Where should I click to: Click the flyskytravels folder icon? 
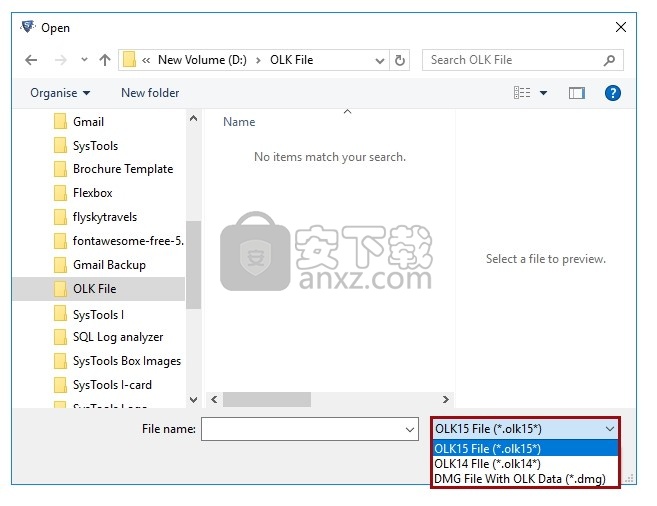(60, 217)
